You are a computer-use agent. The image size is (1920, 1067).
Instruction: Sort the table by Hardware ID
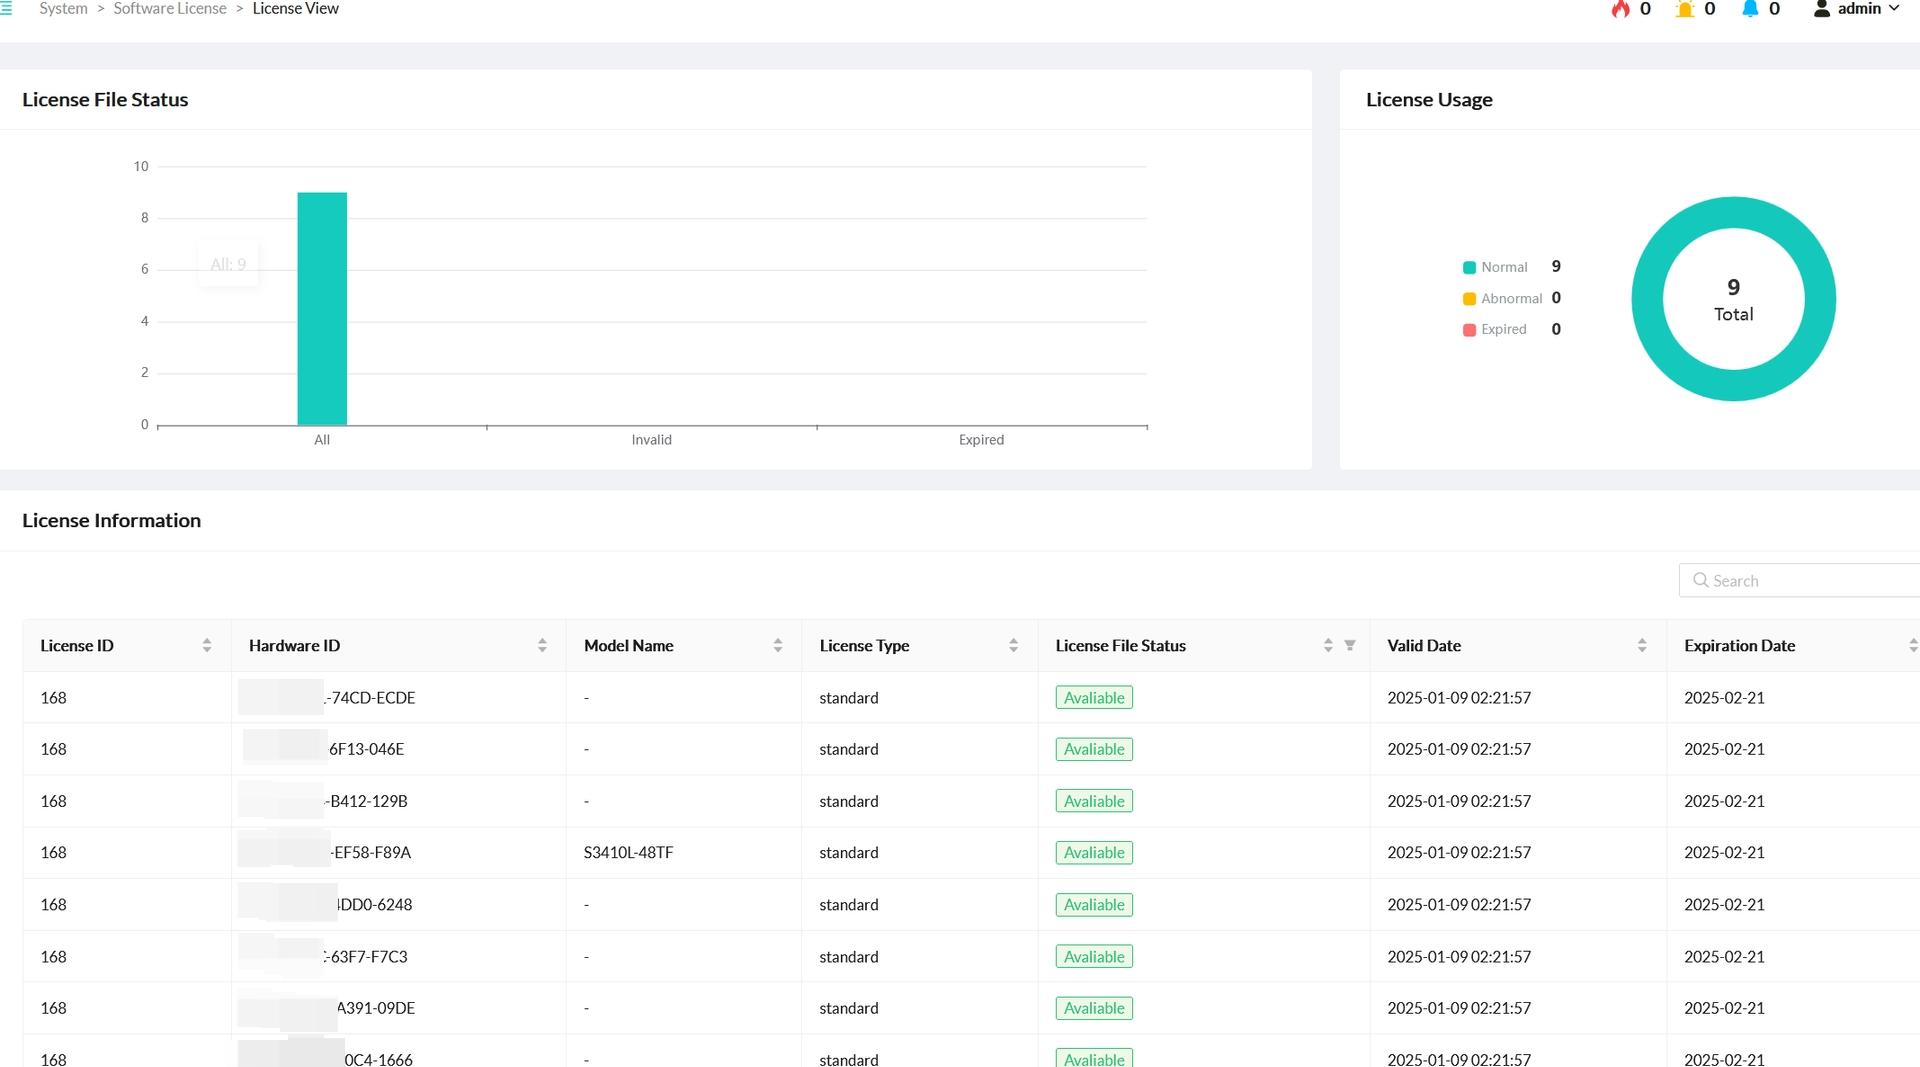tap(542, 646)
